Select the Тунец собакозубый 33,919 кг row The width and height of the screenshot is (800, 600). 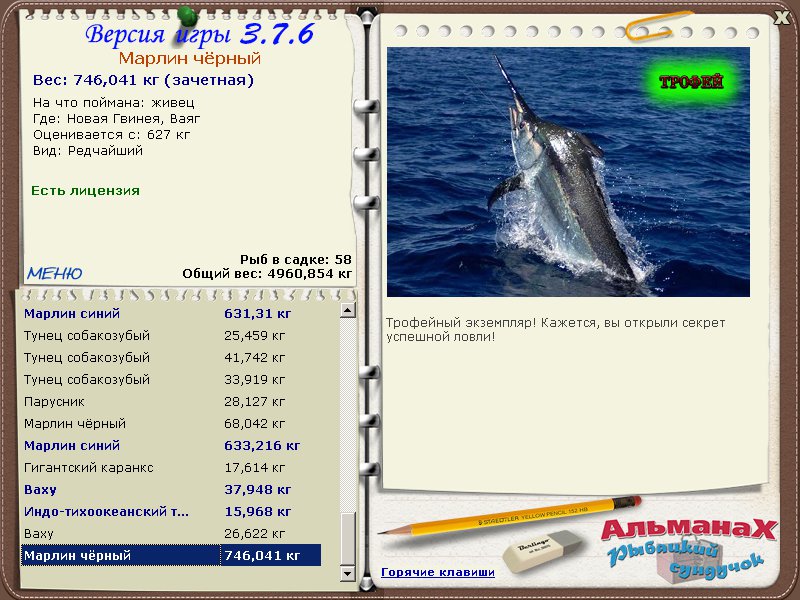pyautogui.click(x=171, y=379)
